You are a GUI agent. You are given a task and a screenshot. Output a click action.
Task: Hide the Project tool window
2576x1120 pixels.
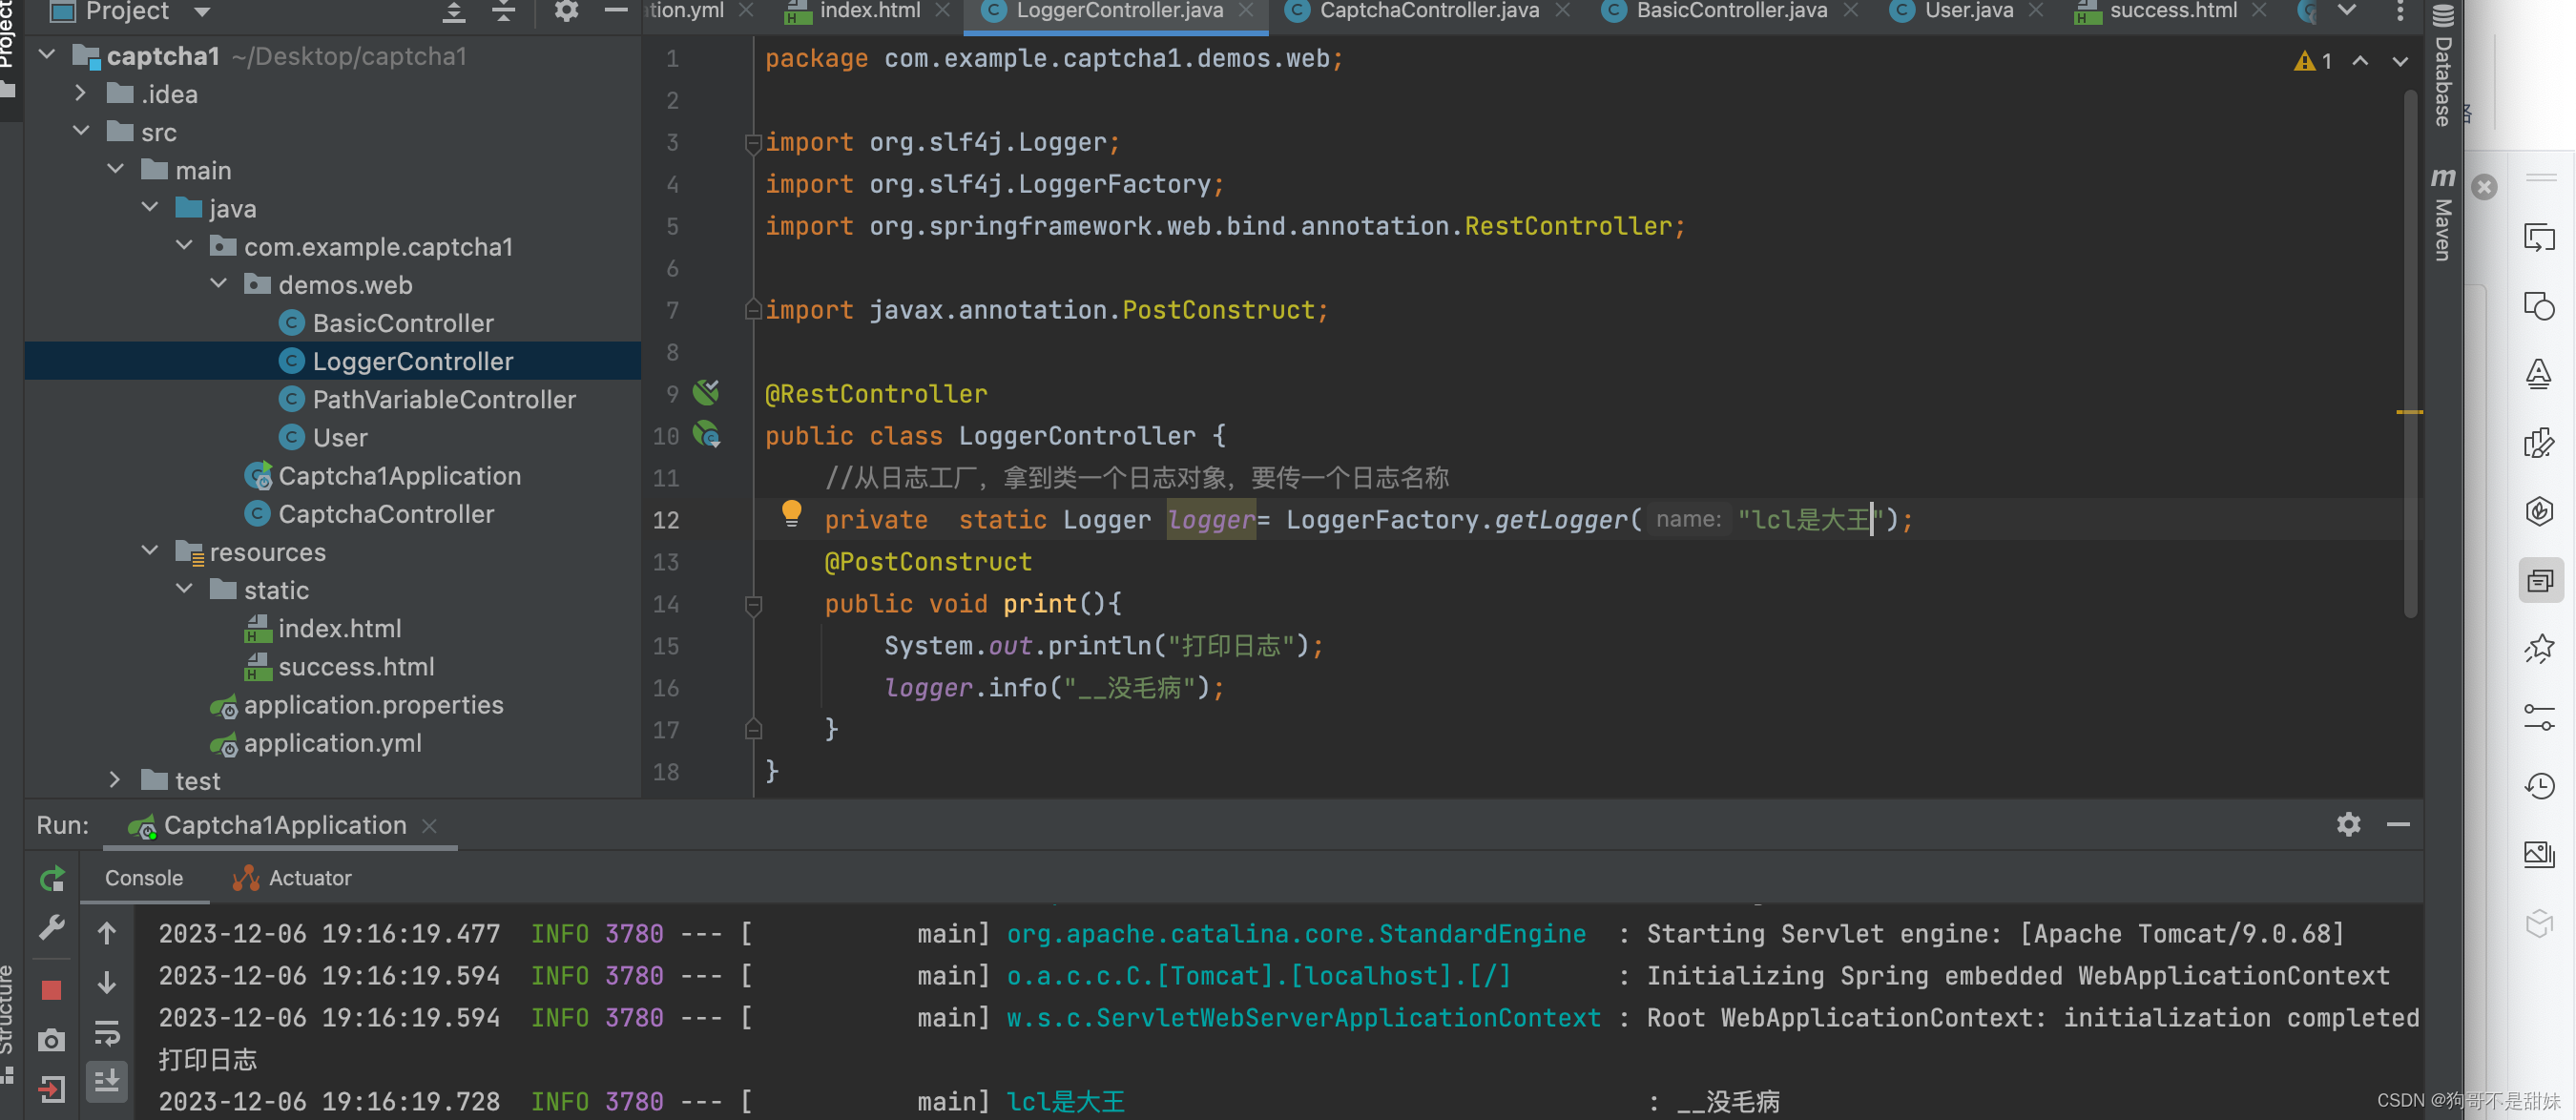click(x=616, y=11)
